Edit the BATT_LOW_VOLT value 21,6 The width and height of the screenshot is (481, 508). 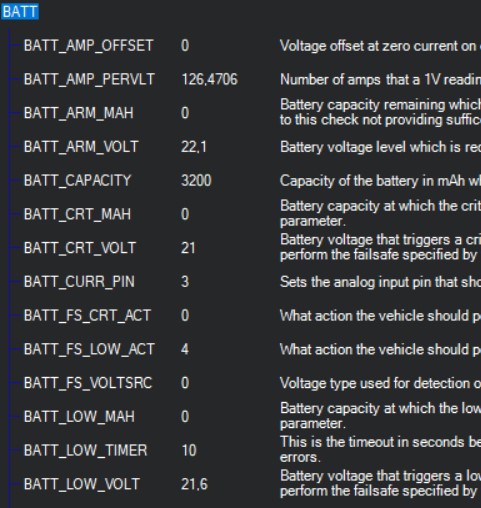194,484
